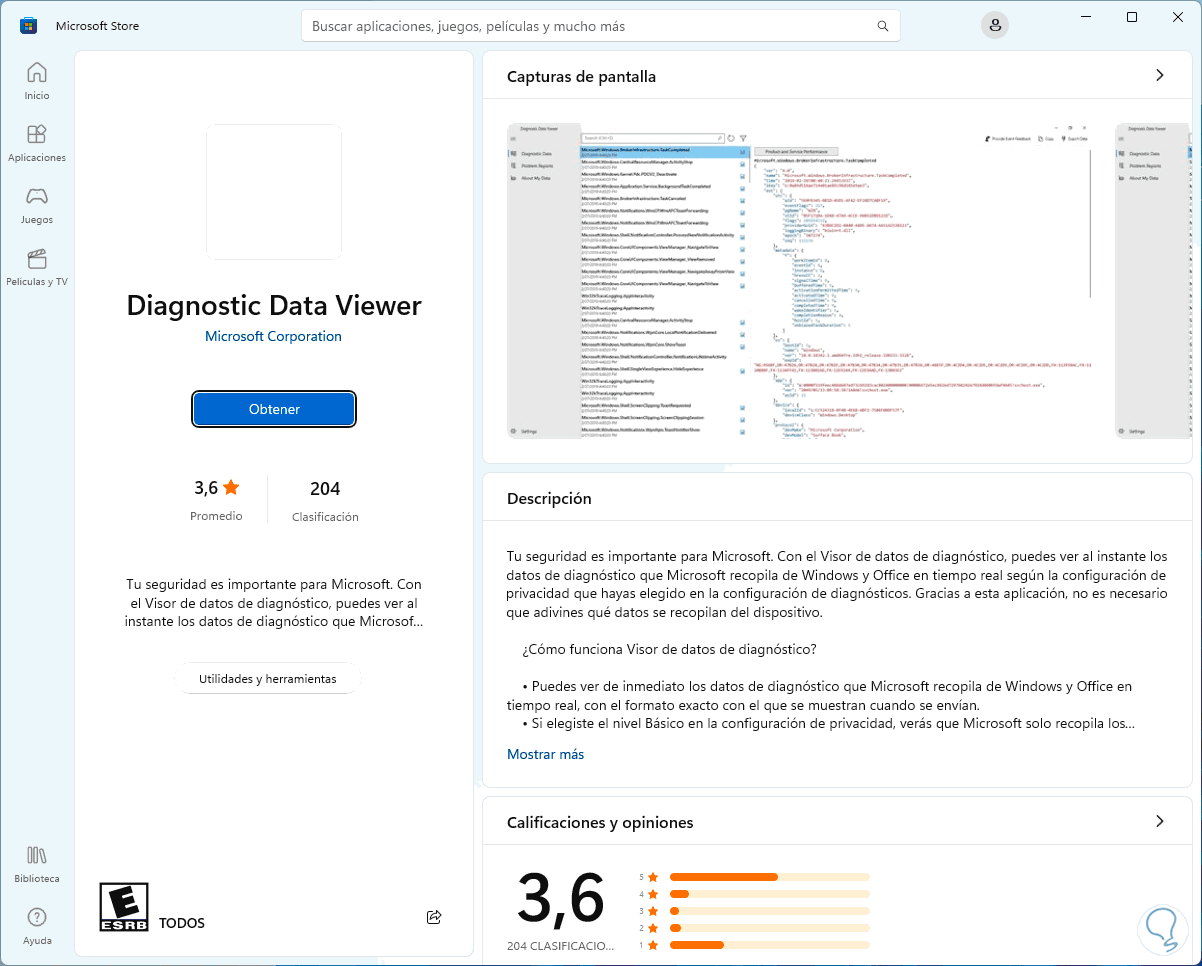Click the 4-star rating bar

[x=770, y=894]
